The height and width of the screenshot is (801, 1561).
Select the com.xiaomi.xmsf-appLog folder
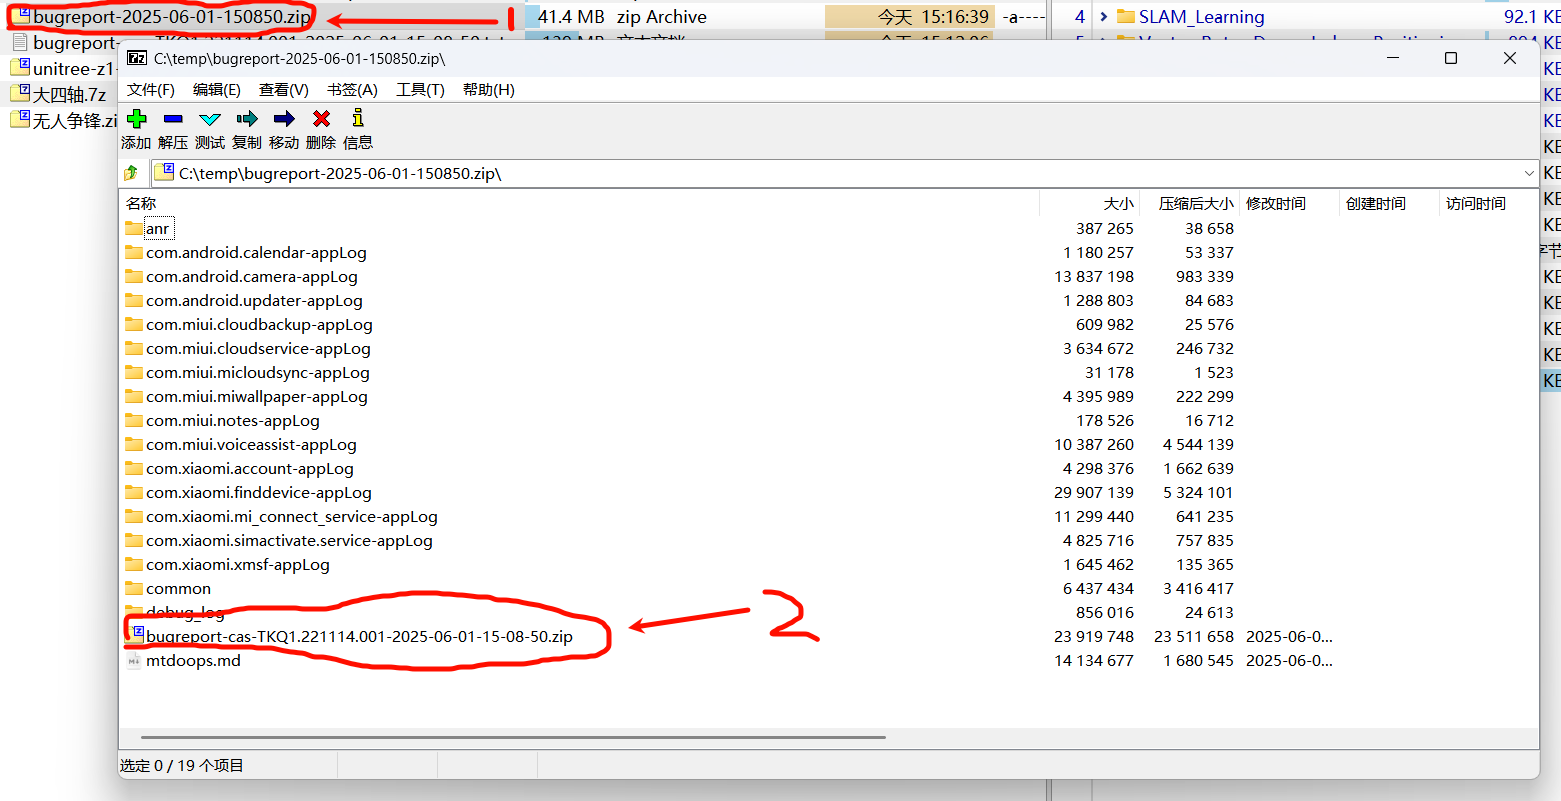click(x=238, y=565)
